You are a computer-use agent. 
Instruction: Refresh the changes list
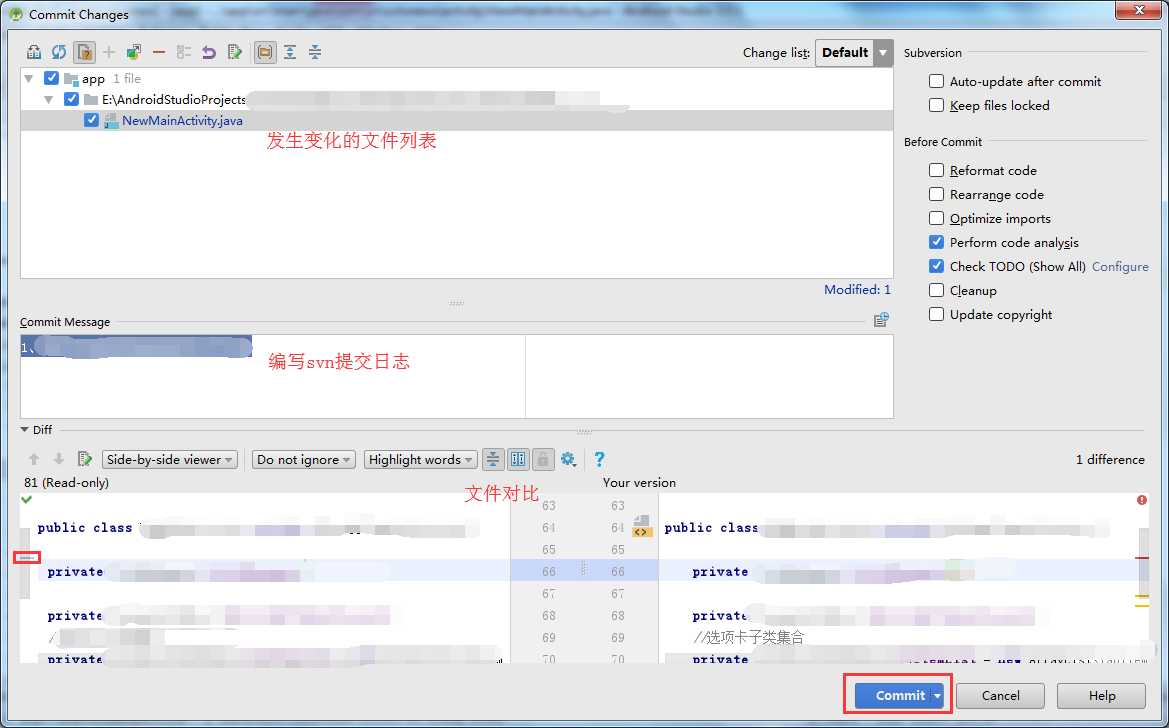click(x=59, y=52)
